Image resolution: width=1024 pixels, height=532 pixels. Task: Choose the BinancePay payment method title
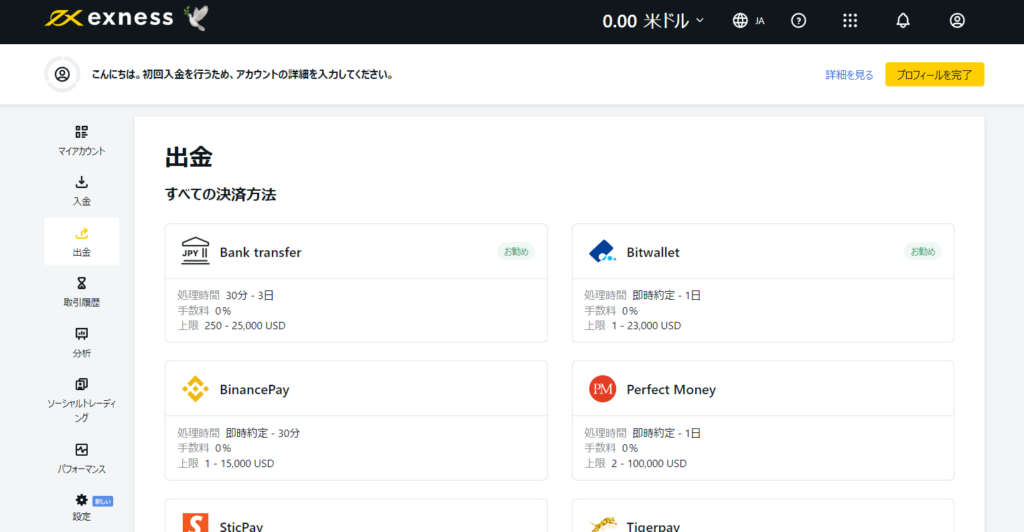(x=255, y=390)
